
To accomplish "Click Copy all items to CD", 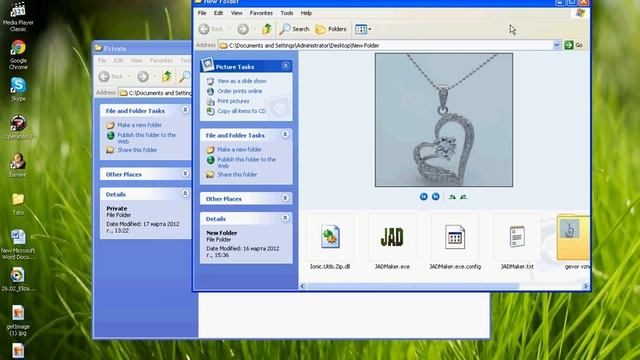I will click(x=241, y=111).
